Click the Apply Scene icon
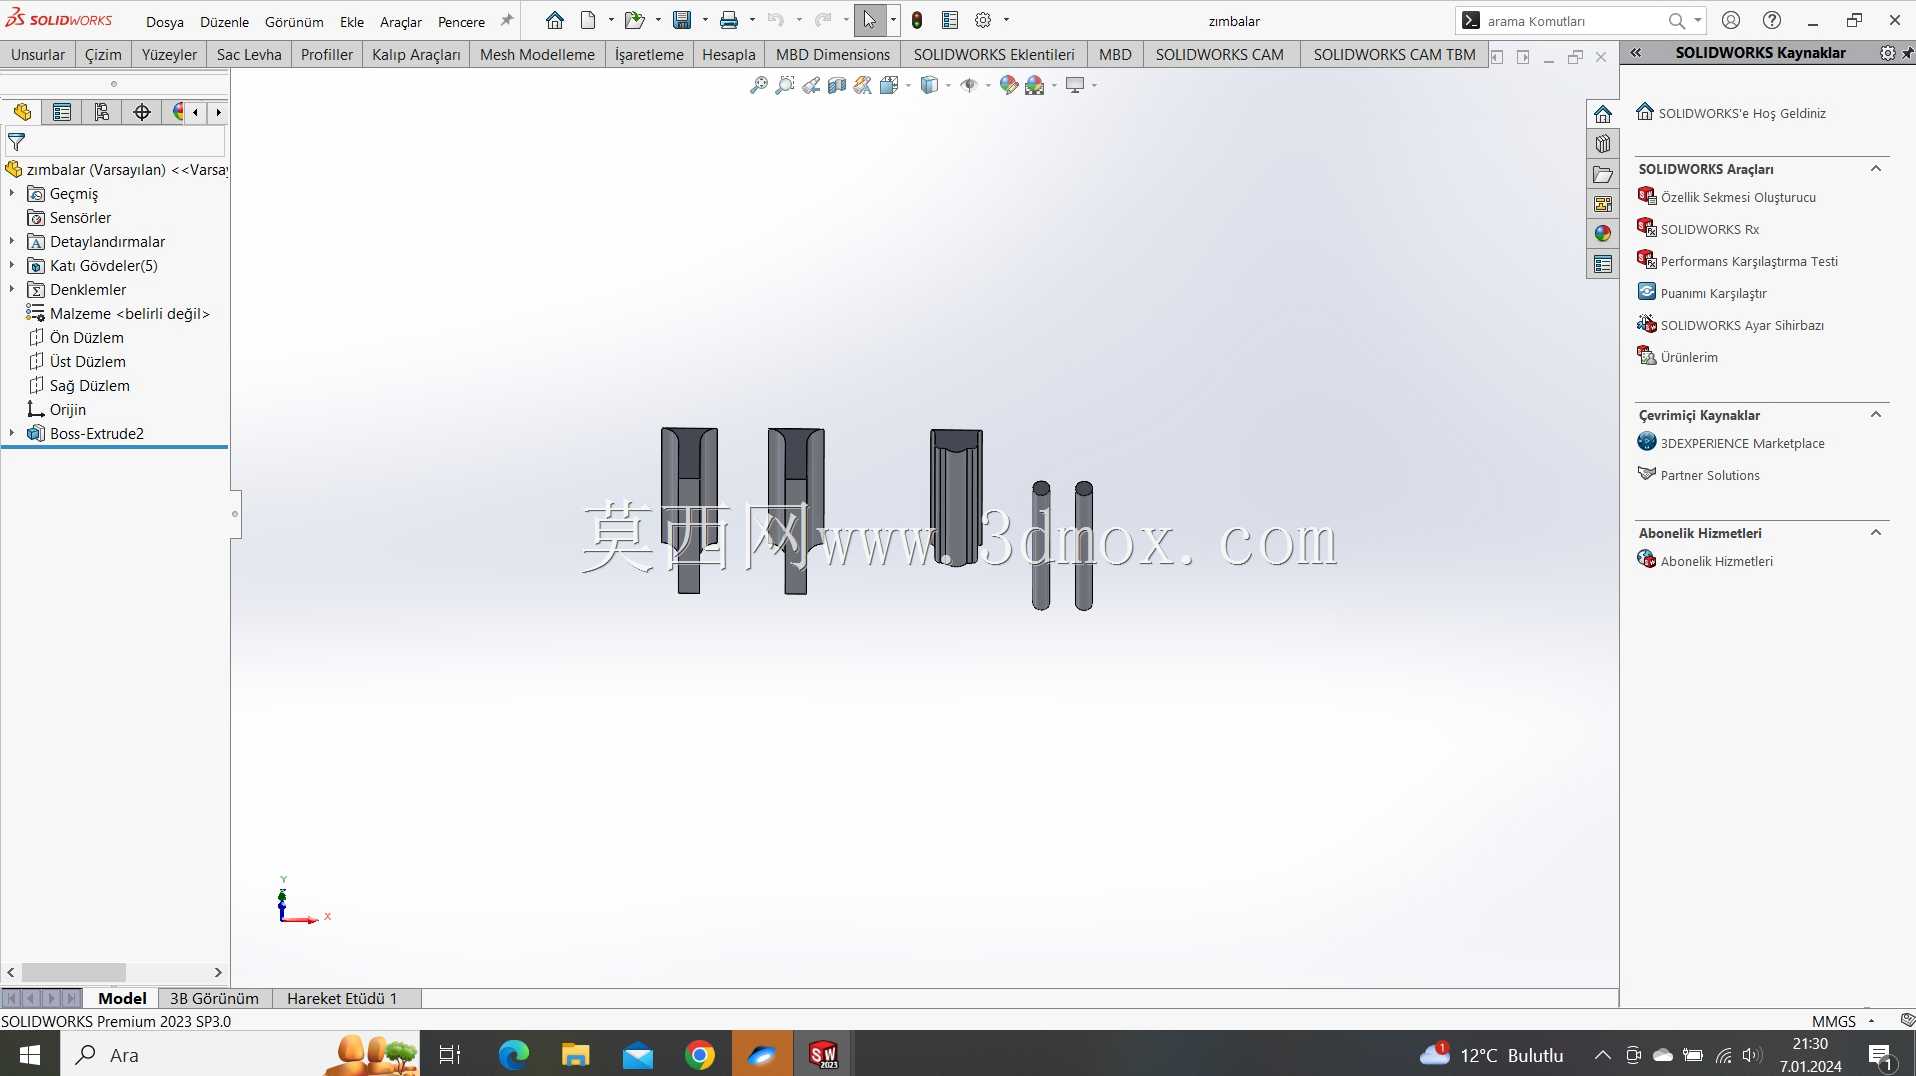 click(1035, 85)
